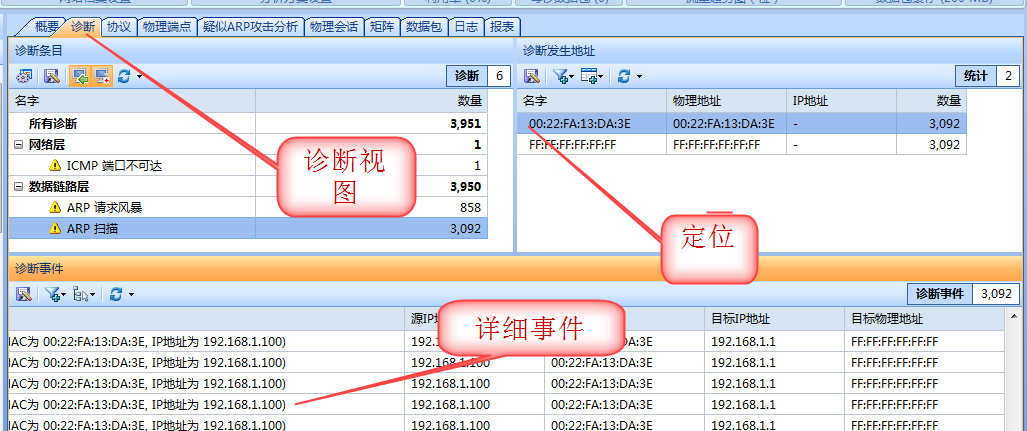Open the 矩阵 tab
The height and width of the screenshot is (431, 1027).
(381, 27)
